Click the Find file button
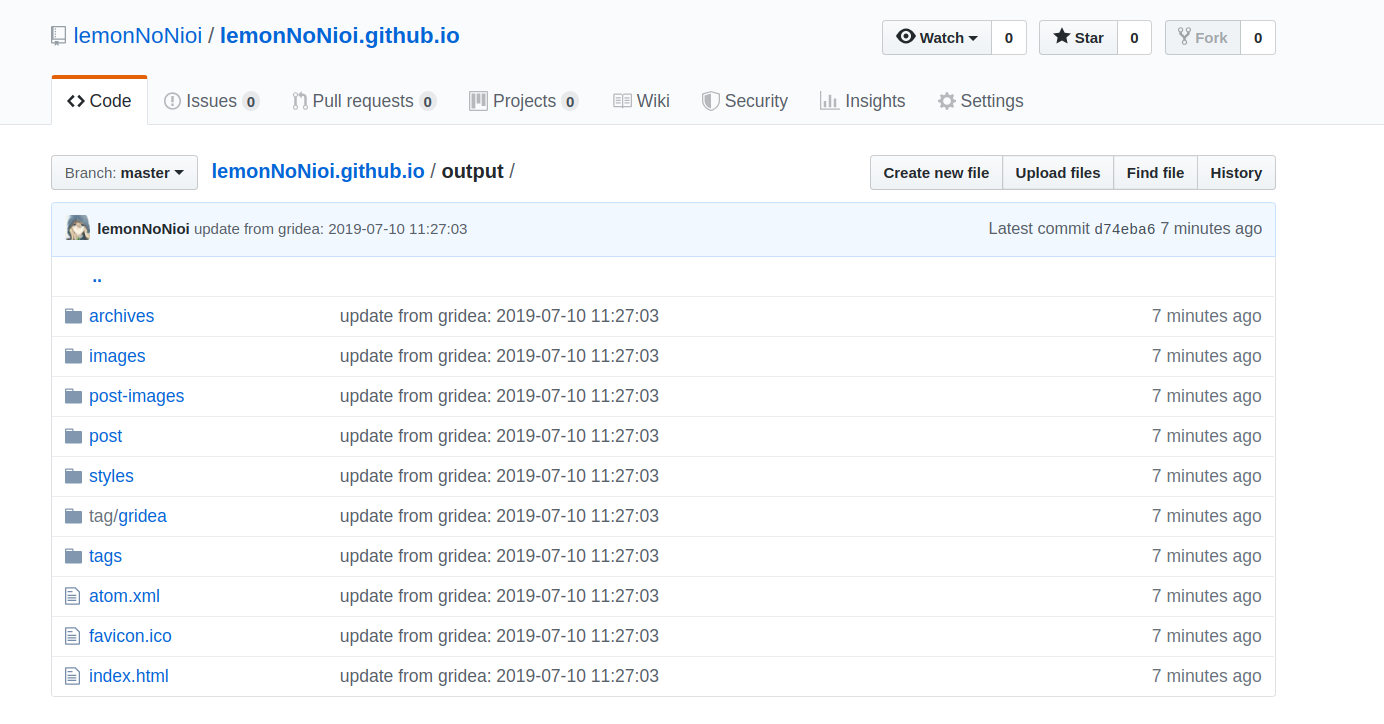This screenshot has height=724, width=1384. 1155,172
